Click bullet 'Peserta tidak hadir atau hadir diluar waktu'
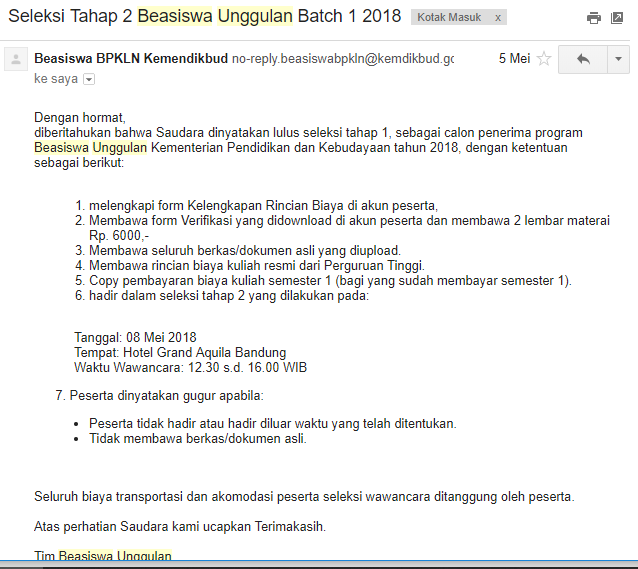Screen dimensions: 638x569 point(273,424)
